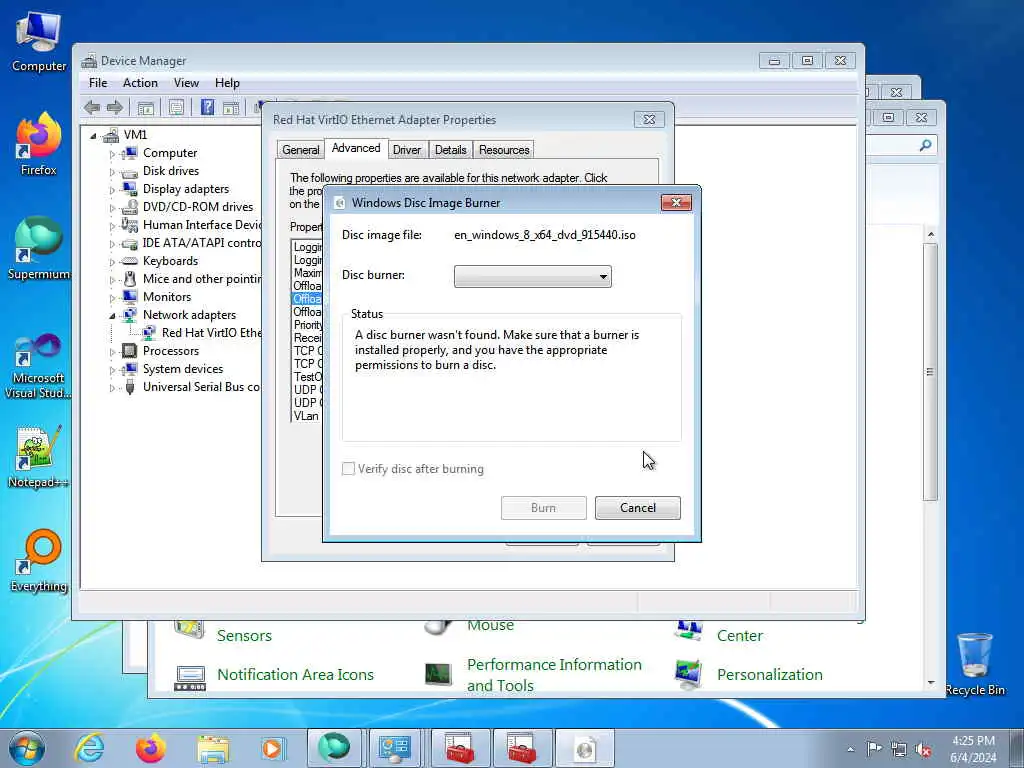This screenshot has width=1024, height=768.
Task: Select the Mice and other pointing devices icon
Action: click(x=129, y=279)
